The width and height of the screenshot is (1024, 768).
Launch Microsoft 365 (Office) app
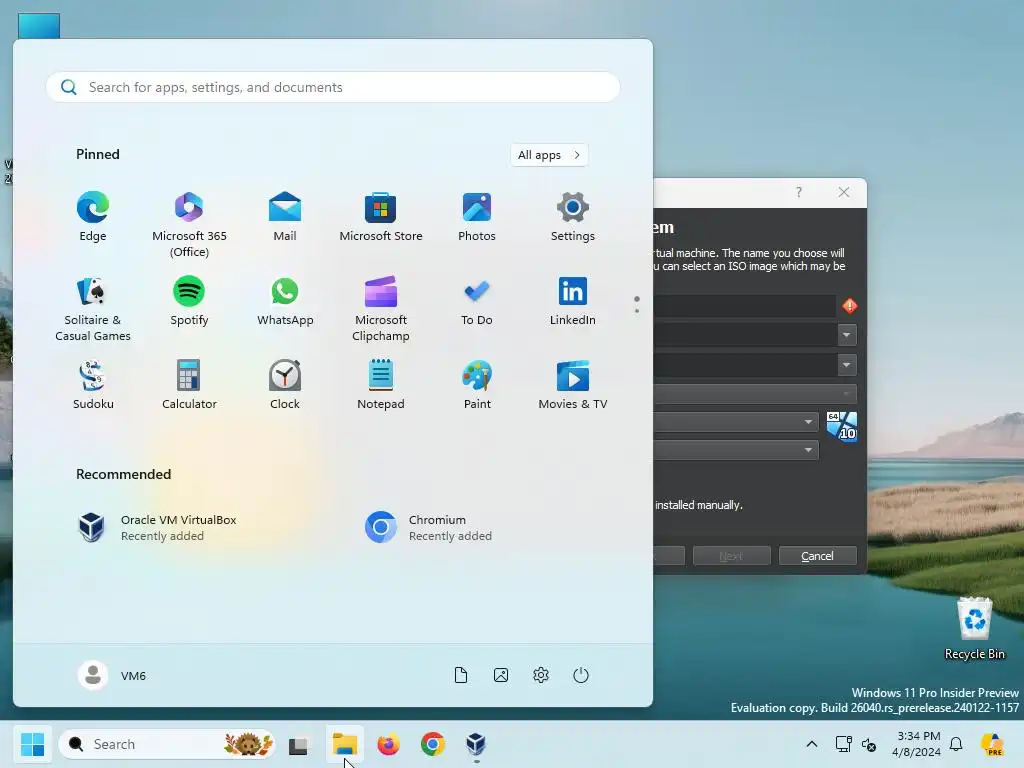click(189, 225)
